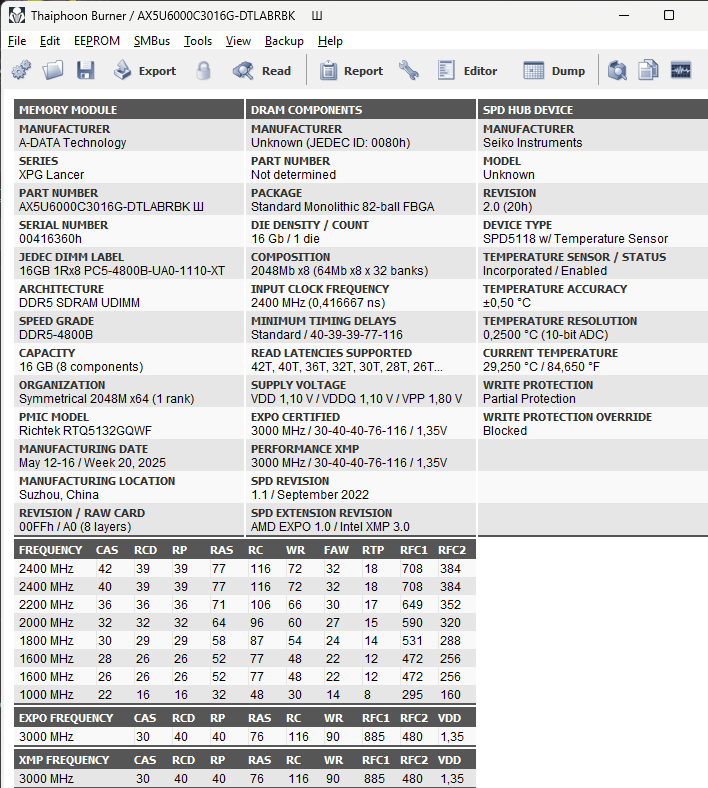
Task: Click the 16 GB (8 components) capacity value
Action: (x=81, y=367)
